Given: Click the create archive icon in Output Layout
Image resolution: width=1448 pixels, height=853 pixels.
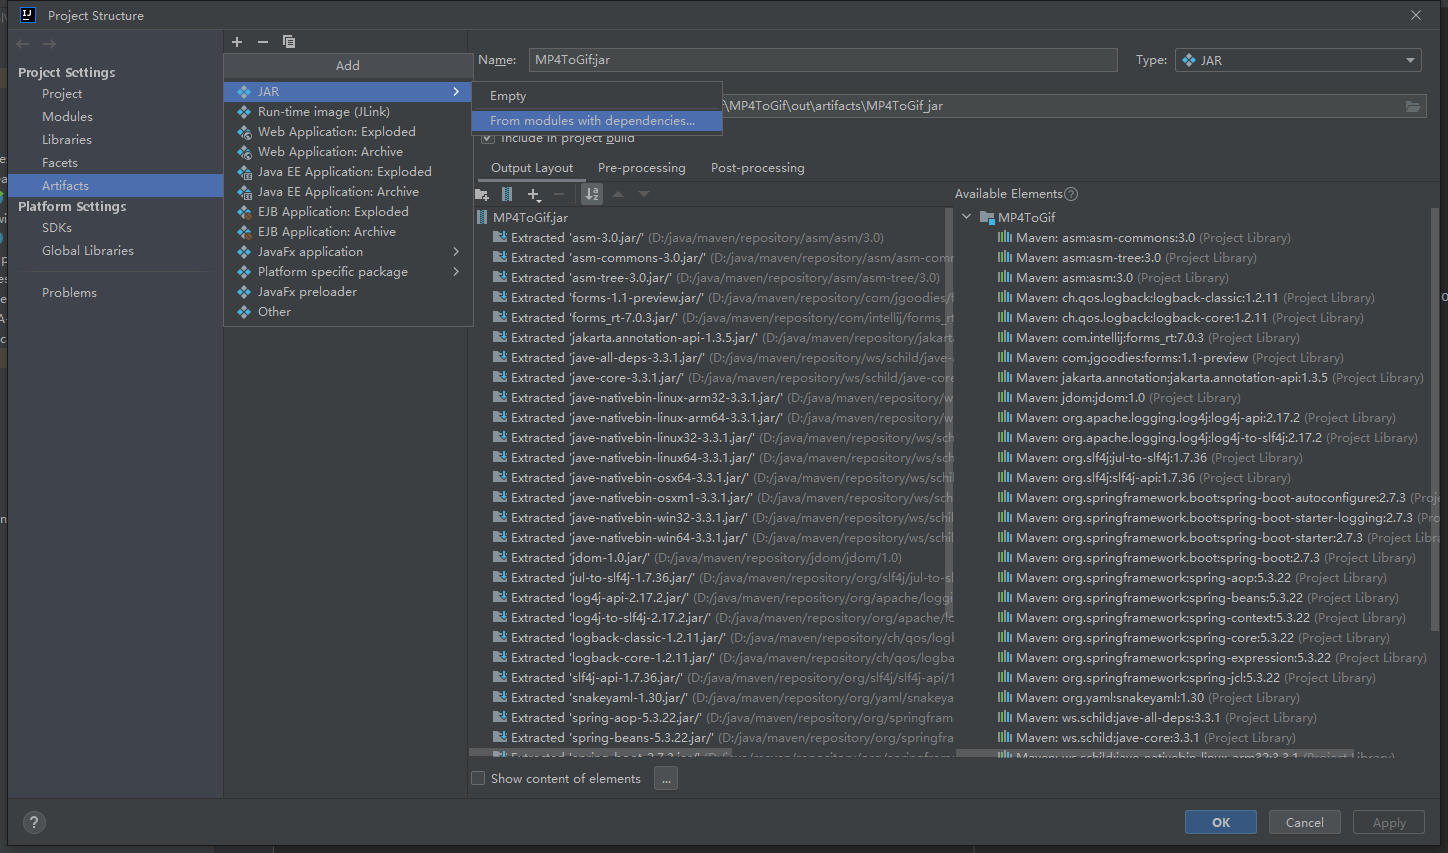Looking at the screenshot, I should tap(507, 194).
